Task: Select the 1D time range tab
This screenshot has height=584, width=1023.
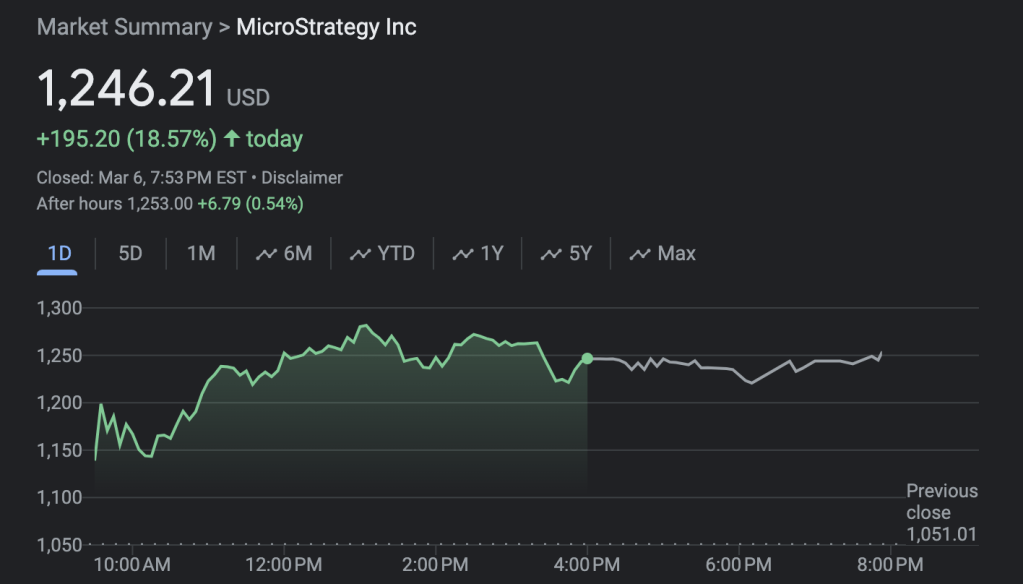Action: [60, 254]
